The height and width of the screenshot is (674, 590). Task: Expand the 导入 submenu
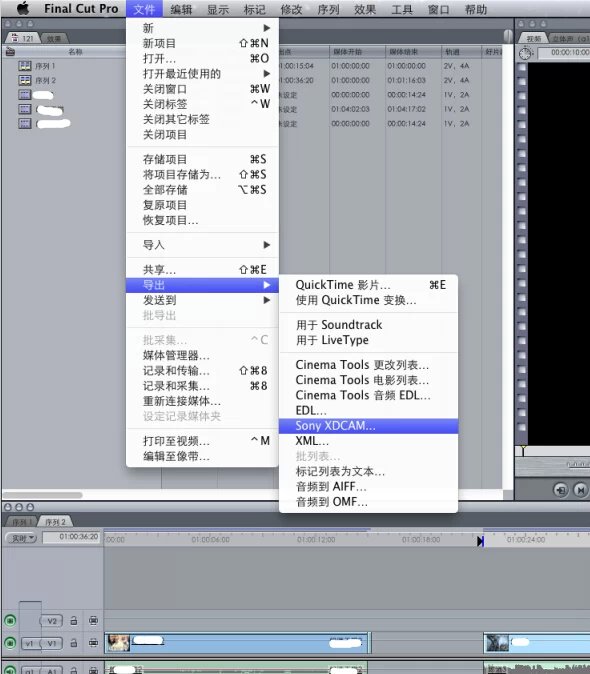[x=202, y=245]
